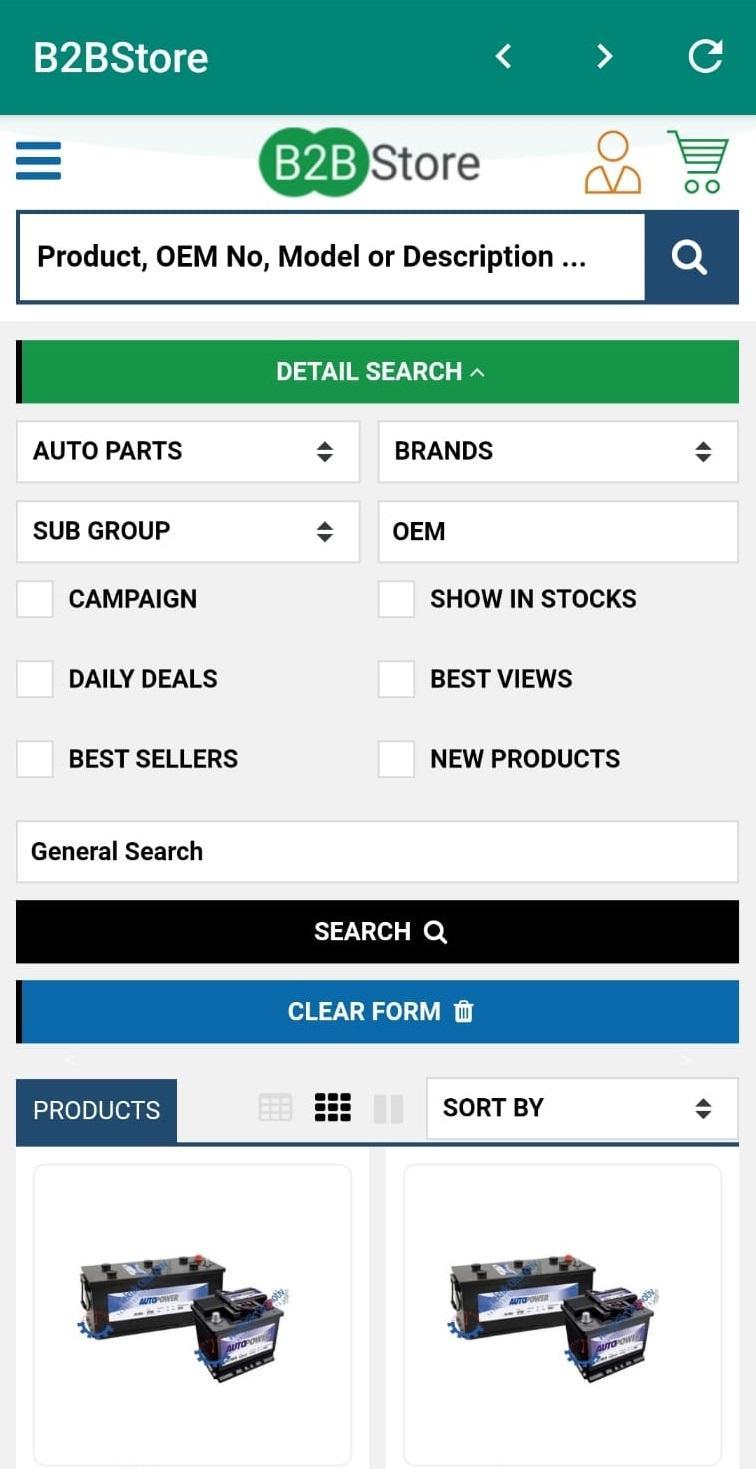Image resolution: width=756 pixels, height=1469 pixels.
Task: Go forward with the right arrow
Action: coord(604,57)
